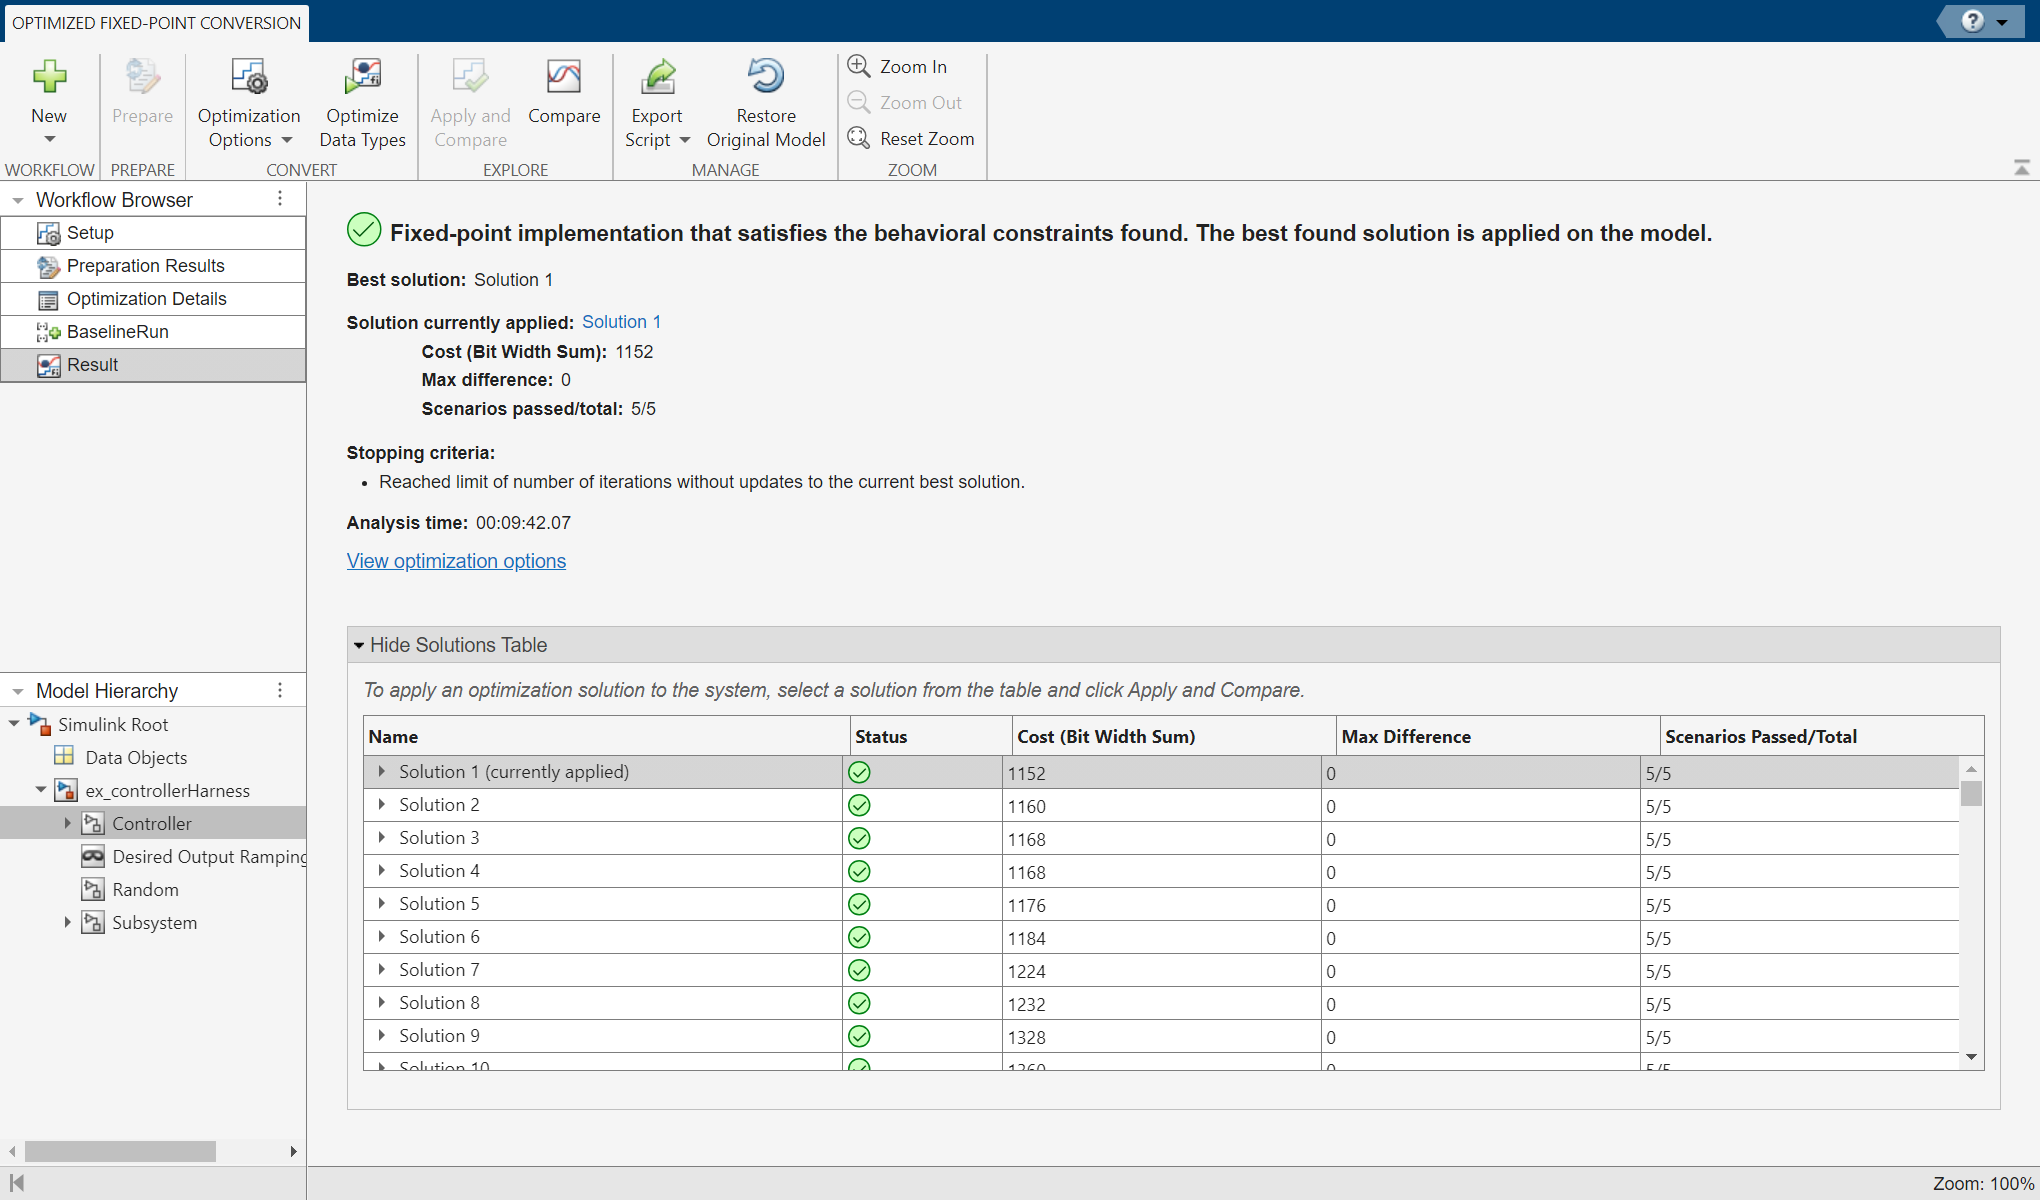Image resolution: width=2040 pixels, height=1200 pixels.
Task: Restore Original Model
Action: [x=765, y=100]
